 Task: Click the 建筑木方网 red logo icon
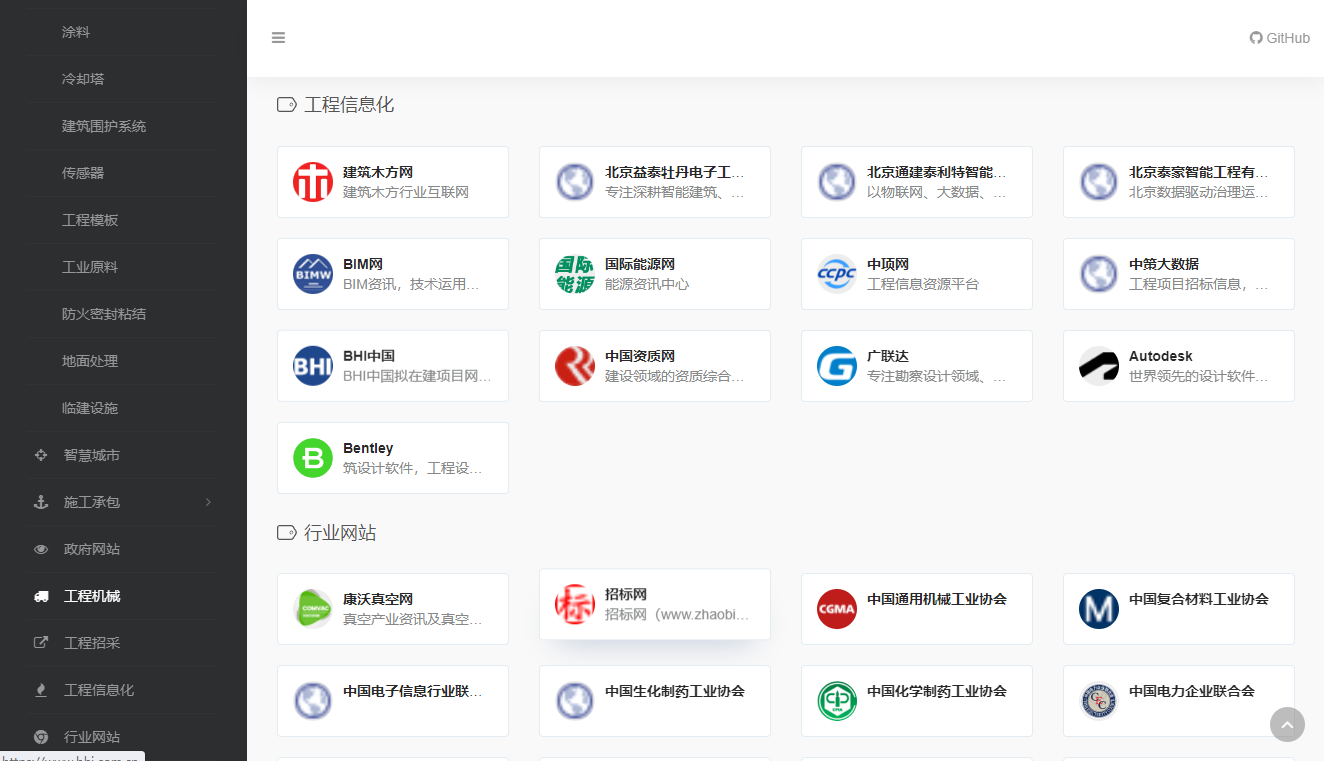point(313,182)
